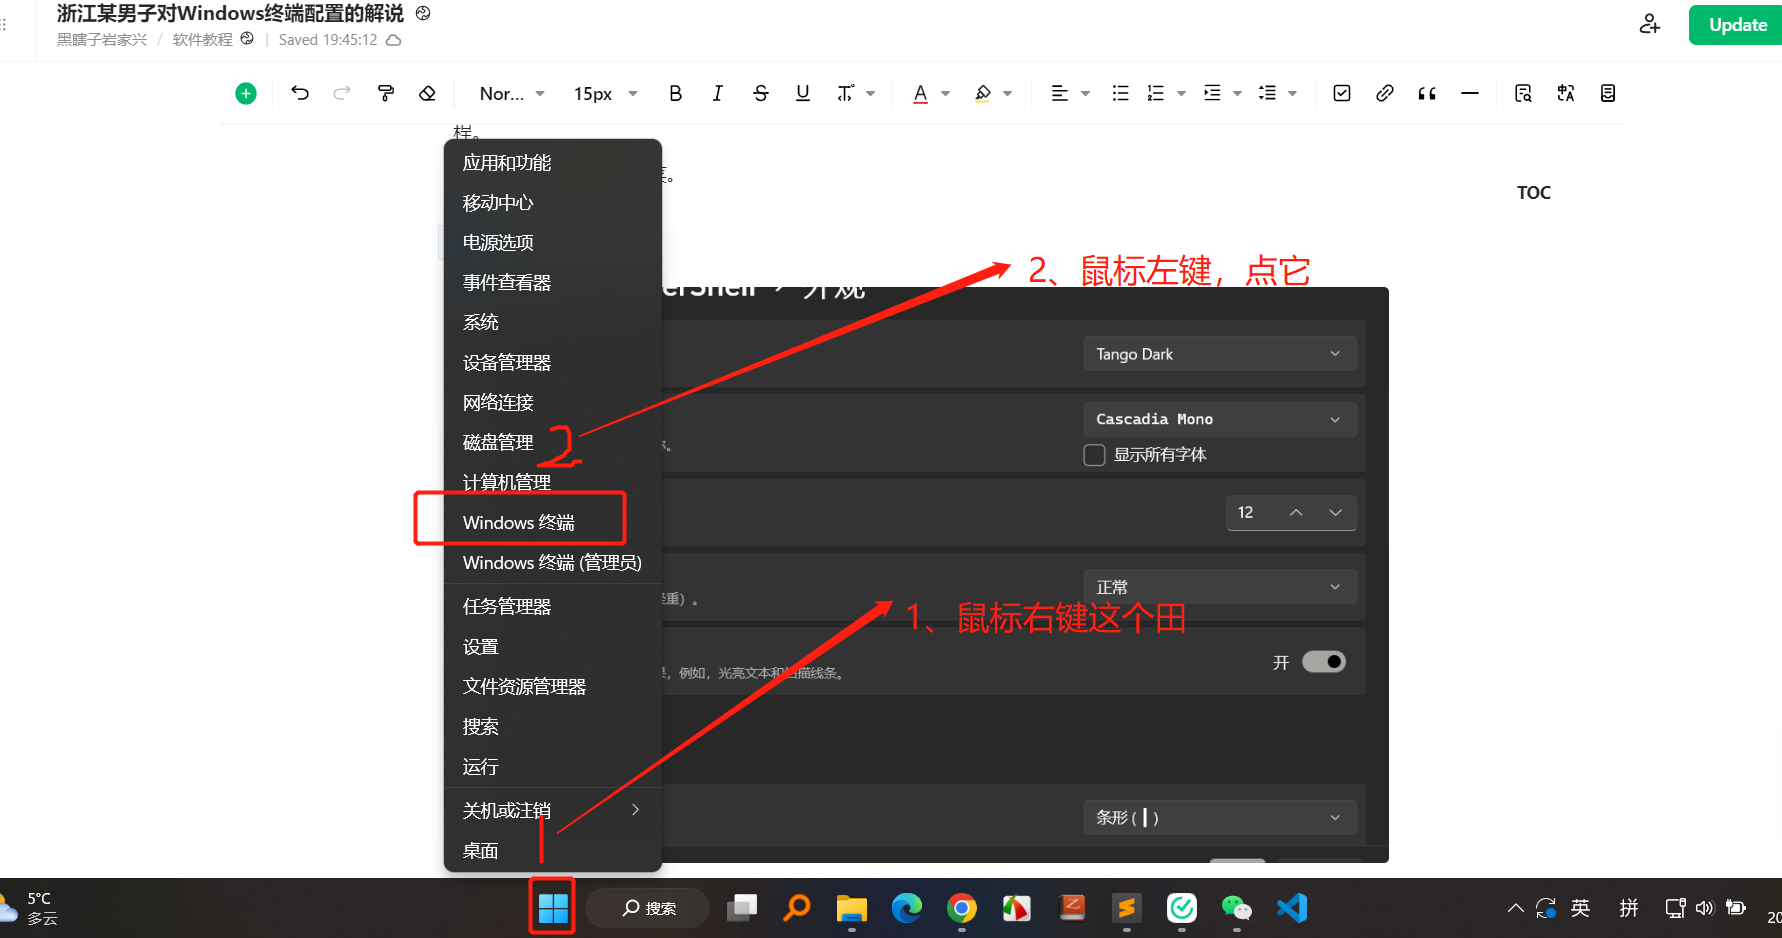Insert a block quote

pos(1427,93)
